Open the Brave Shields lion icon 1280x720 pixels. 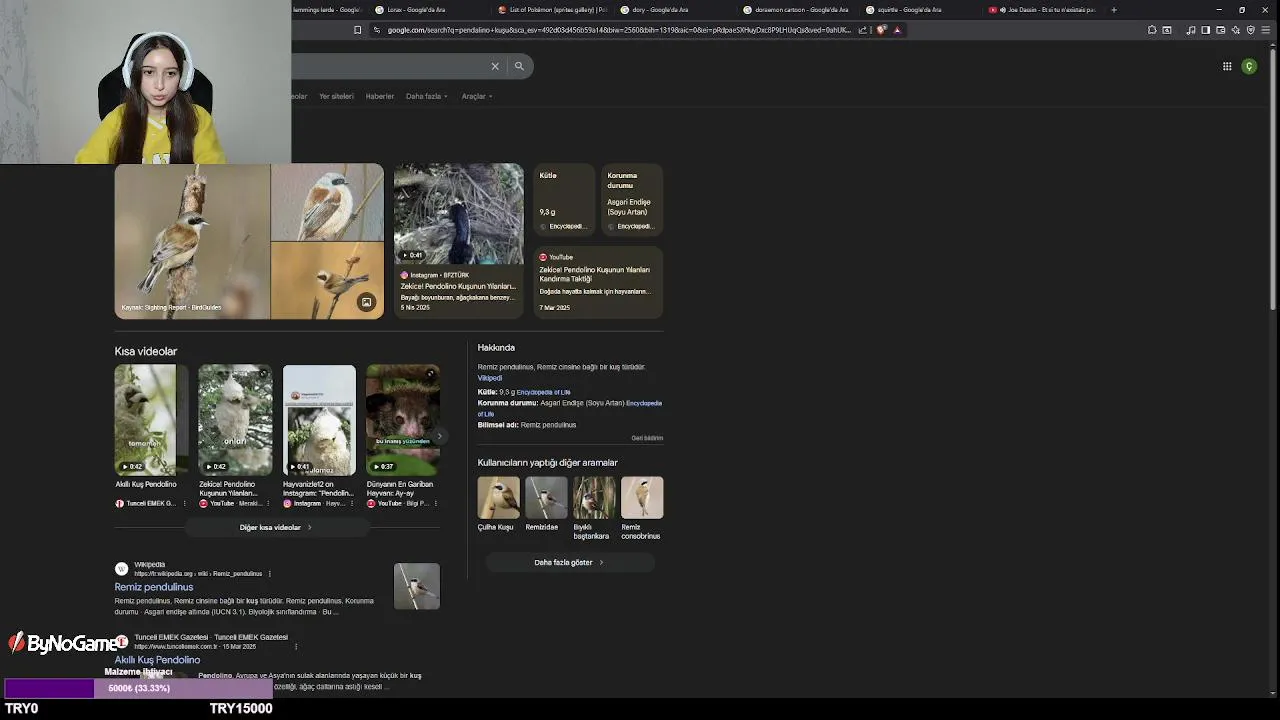tap(881, 30)
